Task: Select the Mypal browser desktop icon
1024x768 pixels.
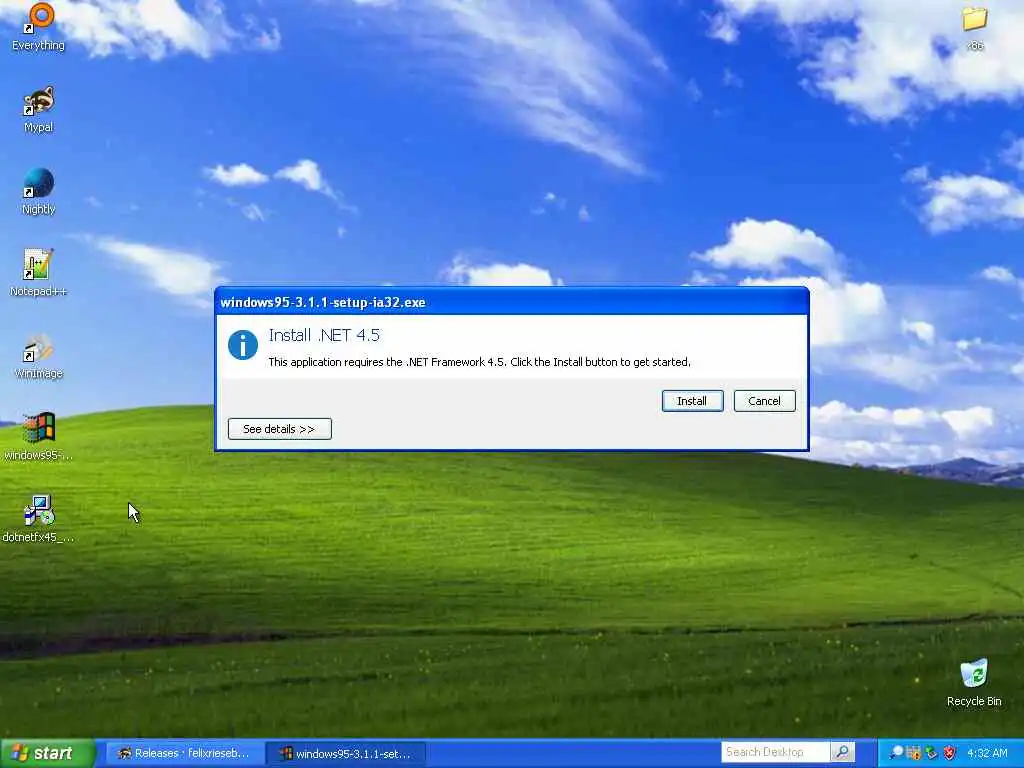Action: pyautogui.click(x=39, y=110)
